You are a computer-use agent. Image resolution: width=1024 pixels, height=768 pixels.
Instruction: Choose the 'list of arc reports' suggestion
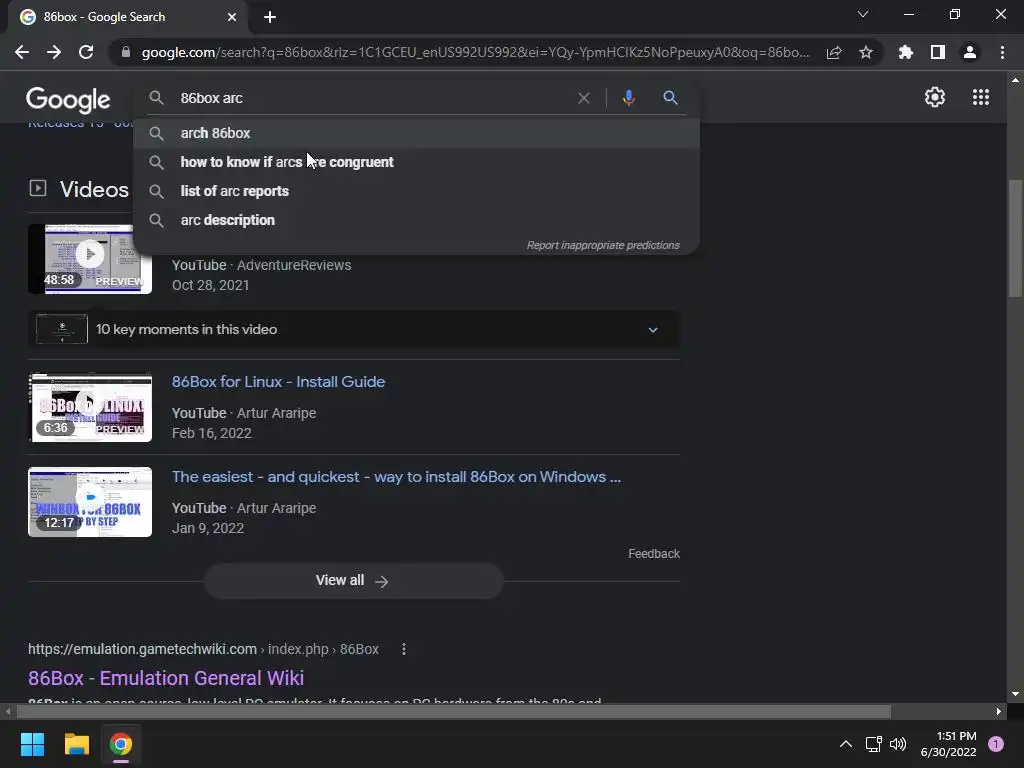click(416, 191)
